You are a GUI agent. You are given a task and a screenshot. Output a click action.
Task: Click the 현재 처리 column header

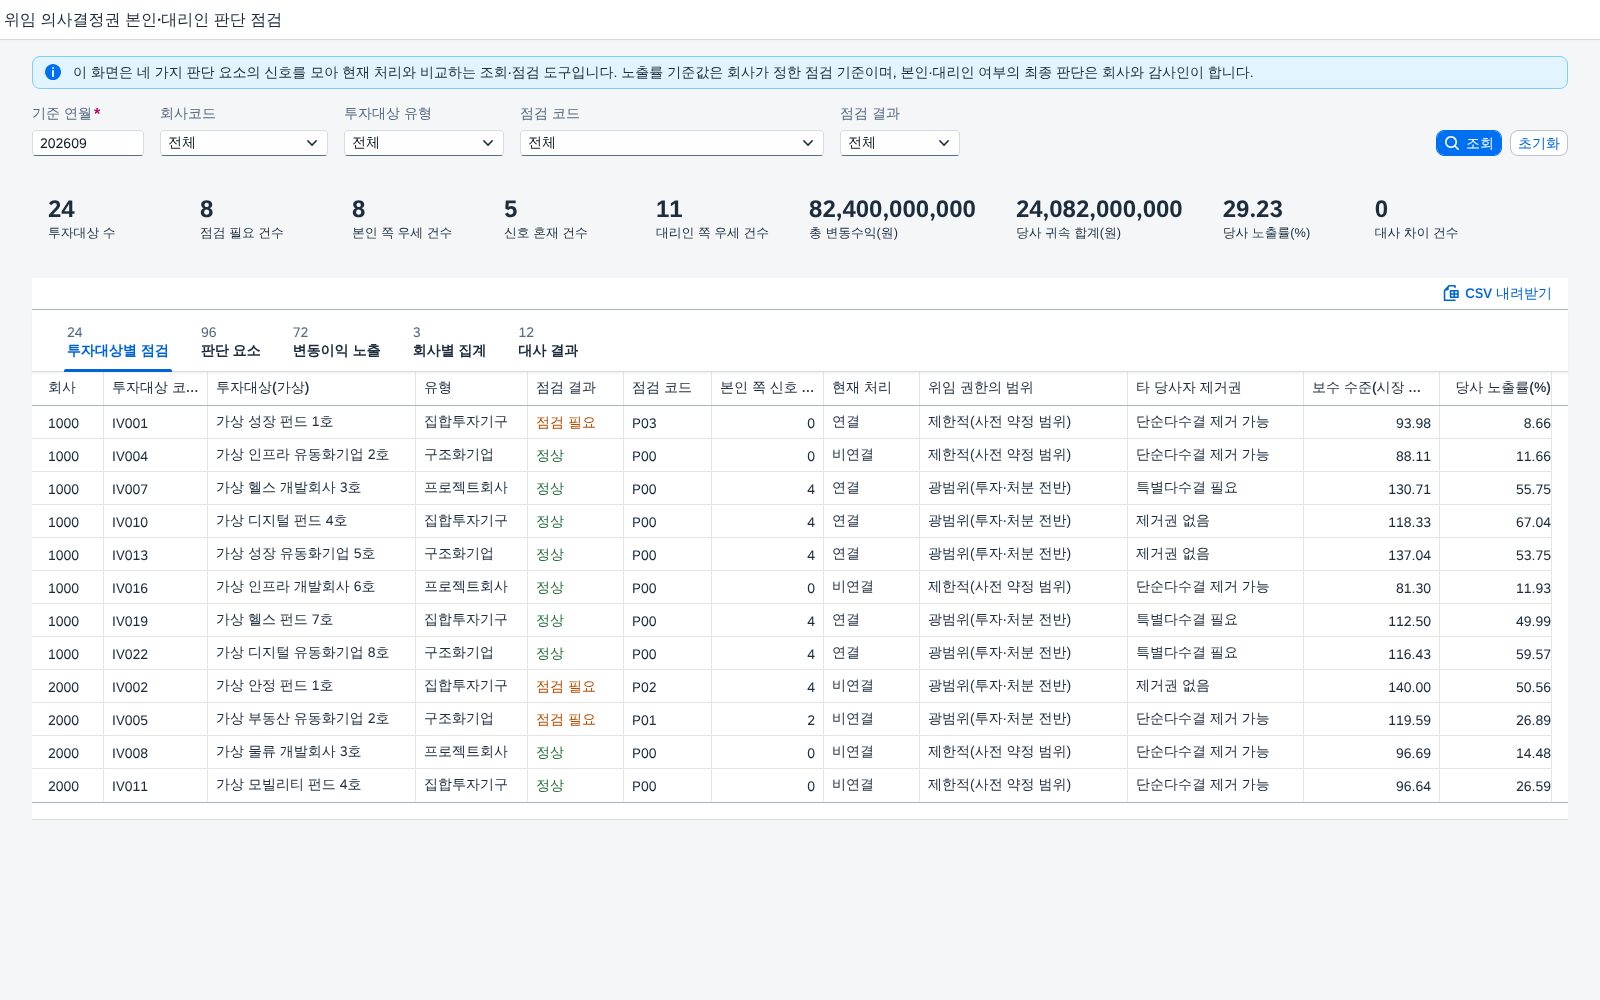(x=872, y=388)
